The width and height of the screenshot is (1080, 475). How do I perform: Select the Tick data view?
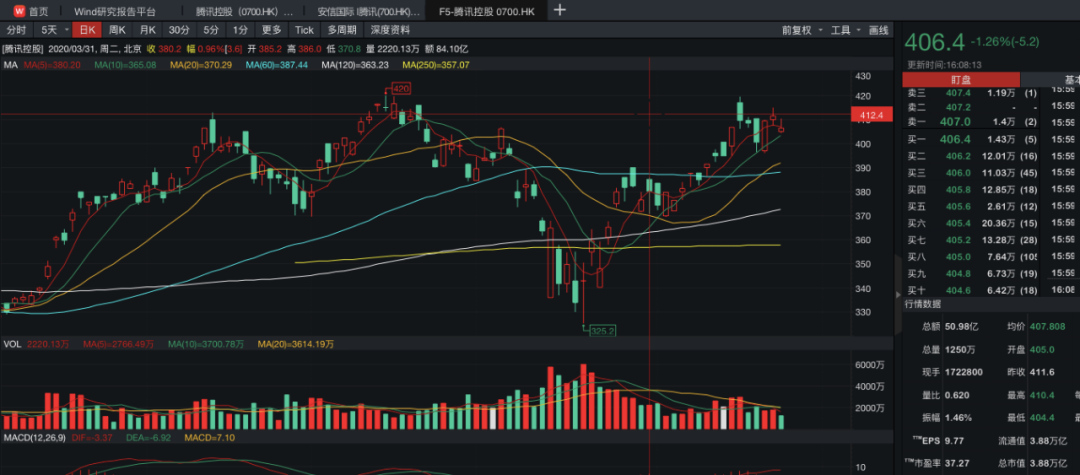(303, 30)
